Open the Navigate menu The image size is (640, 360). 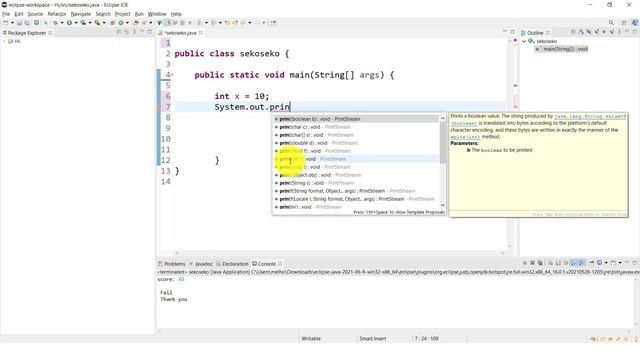(80, 14)
